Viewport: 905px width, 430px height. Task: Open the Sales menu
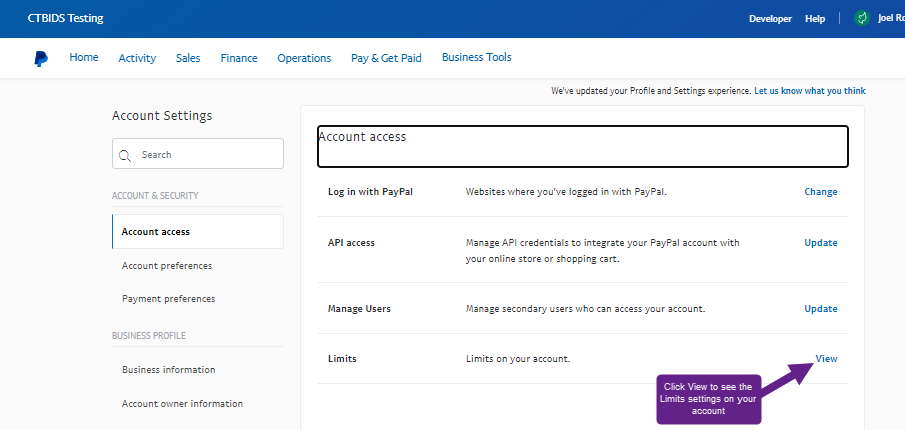(188, 58)
